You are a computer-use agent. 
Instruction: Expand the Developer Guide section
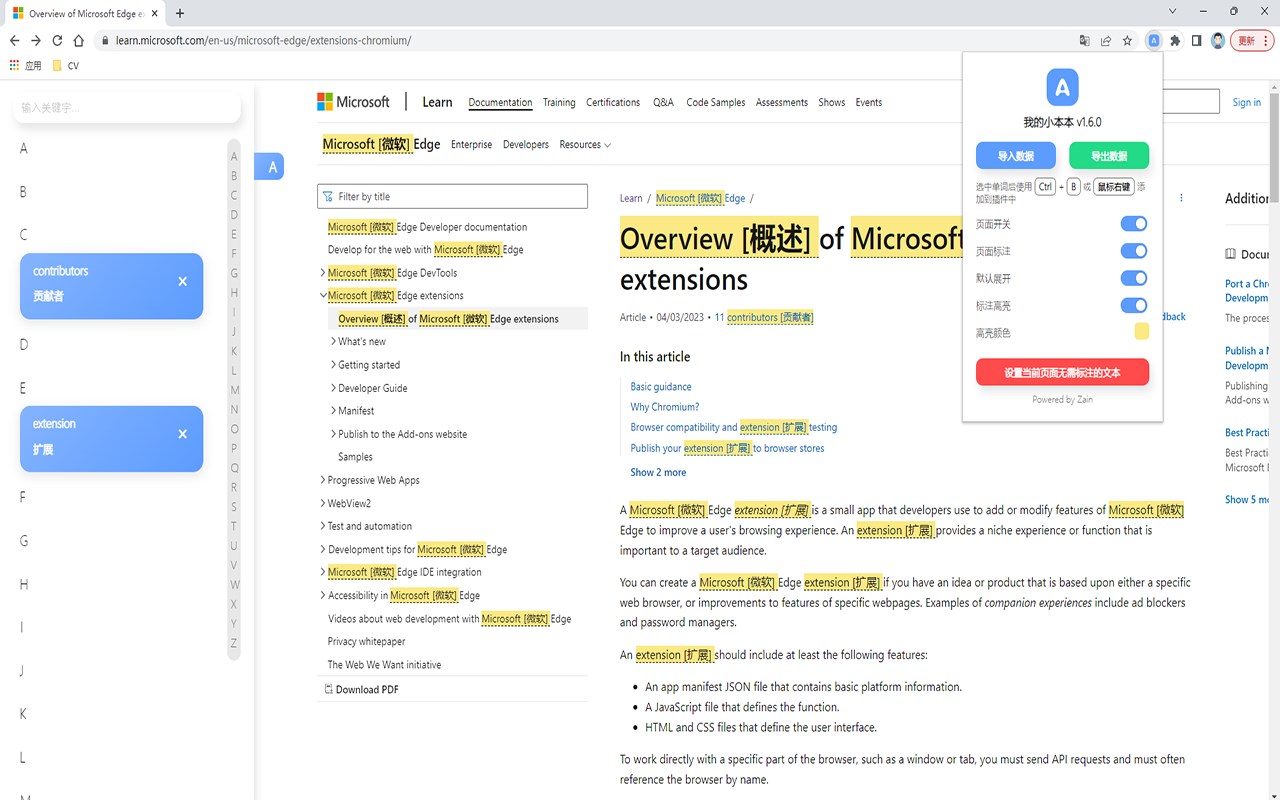(x=333, y=388)
